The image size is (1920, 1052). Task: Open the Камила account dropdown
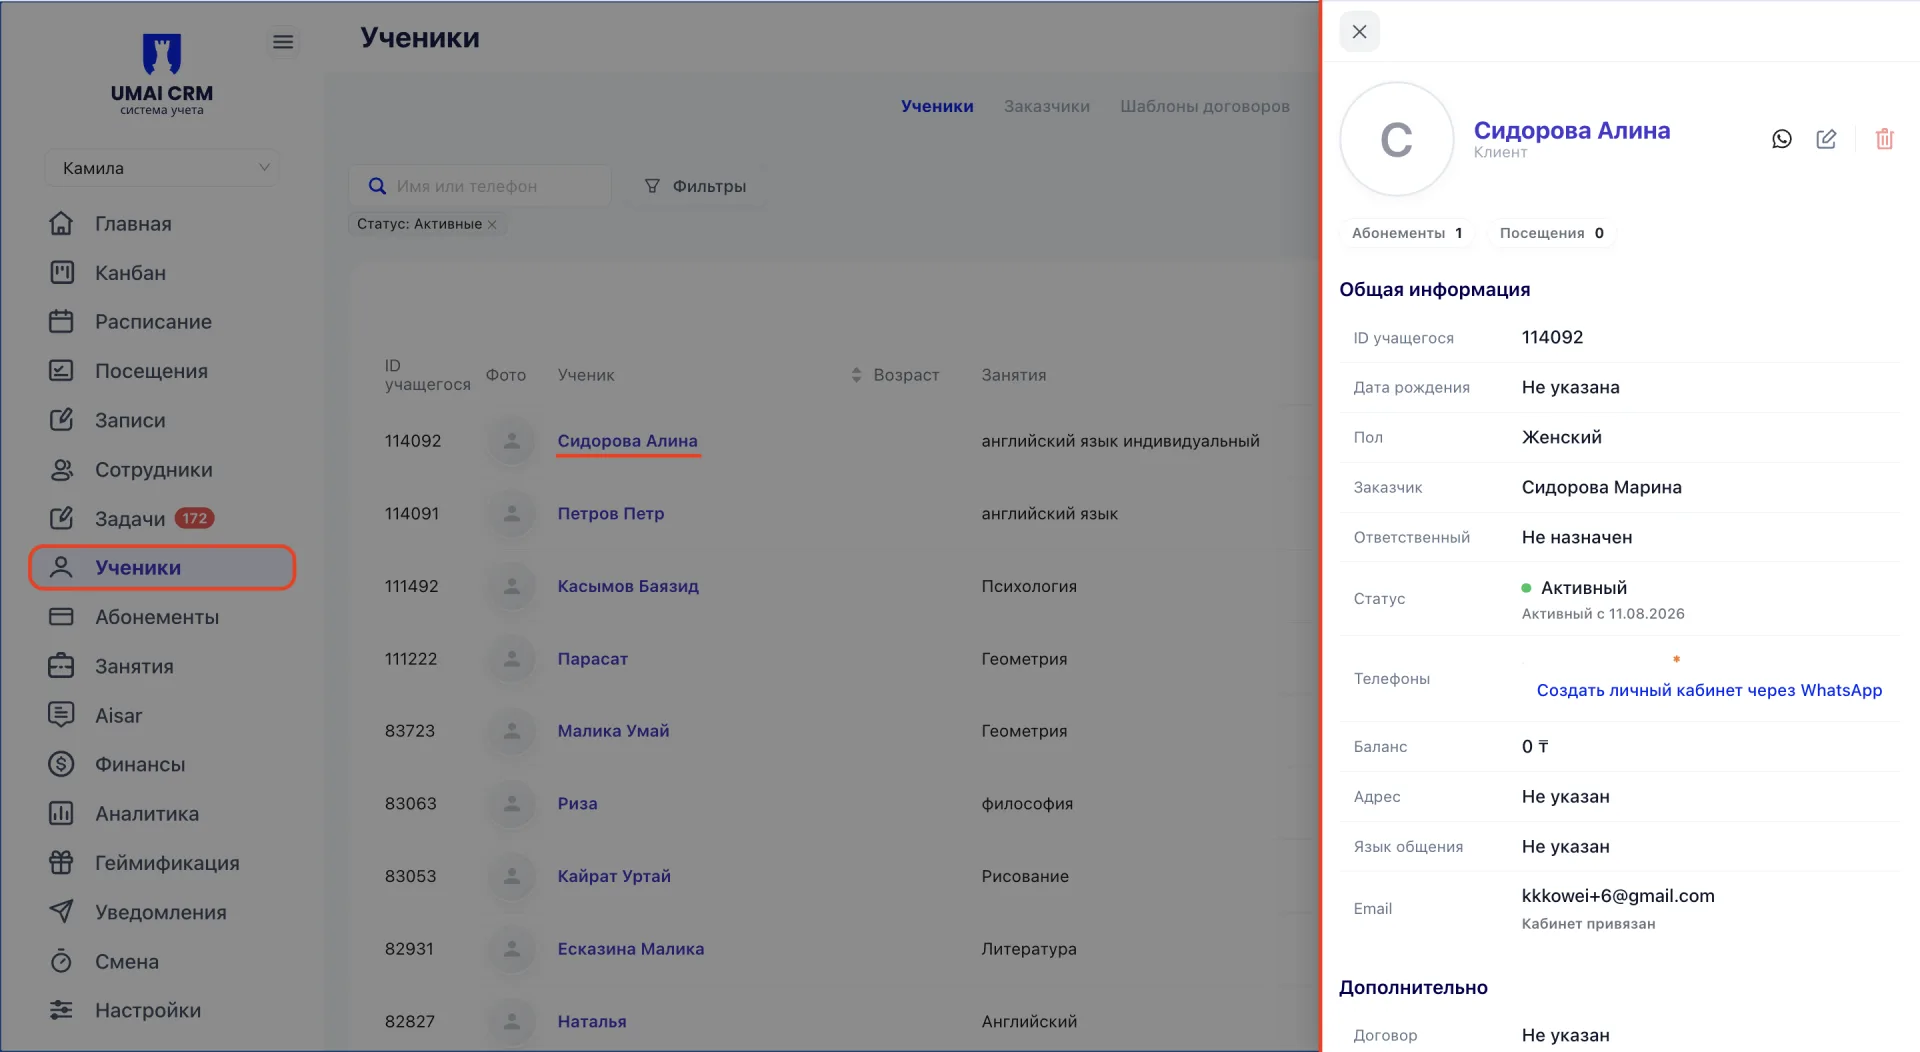(x=162, y=168)
